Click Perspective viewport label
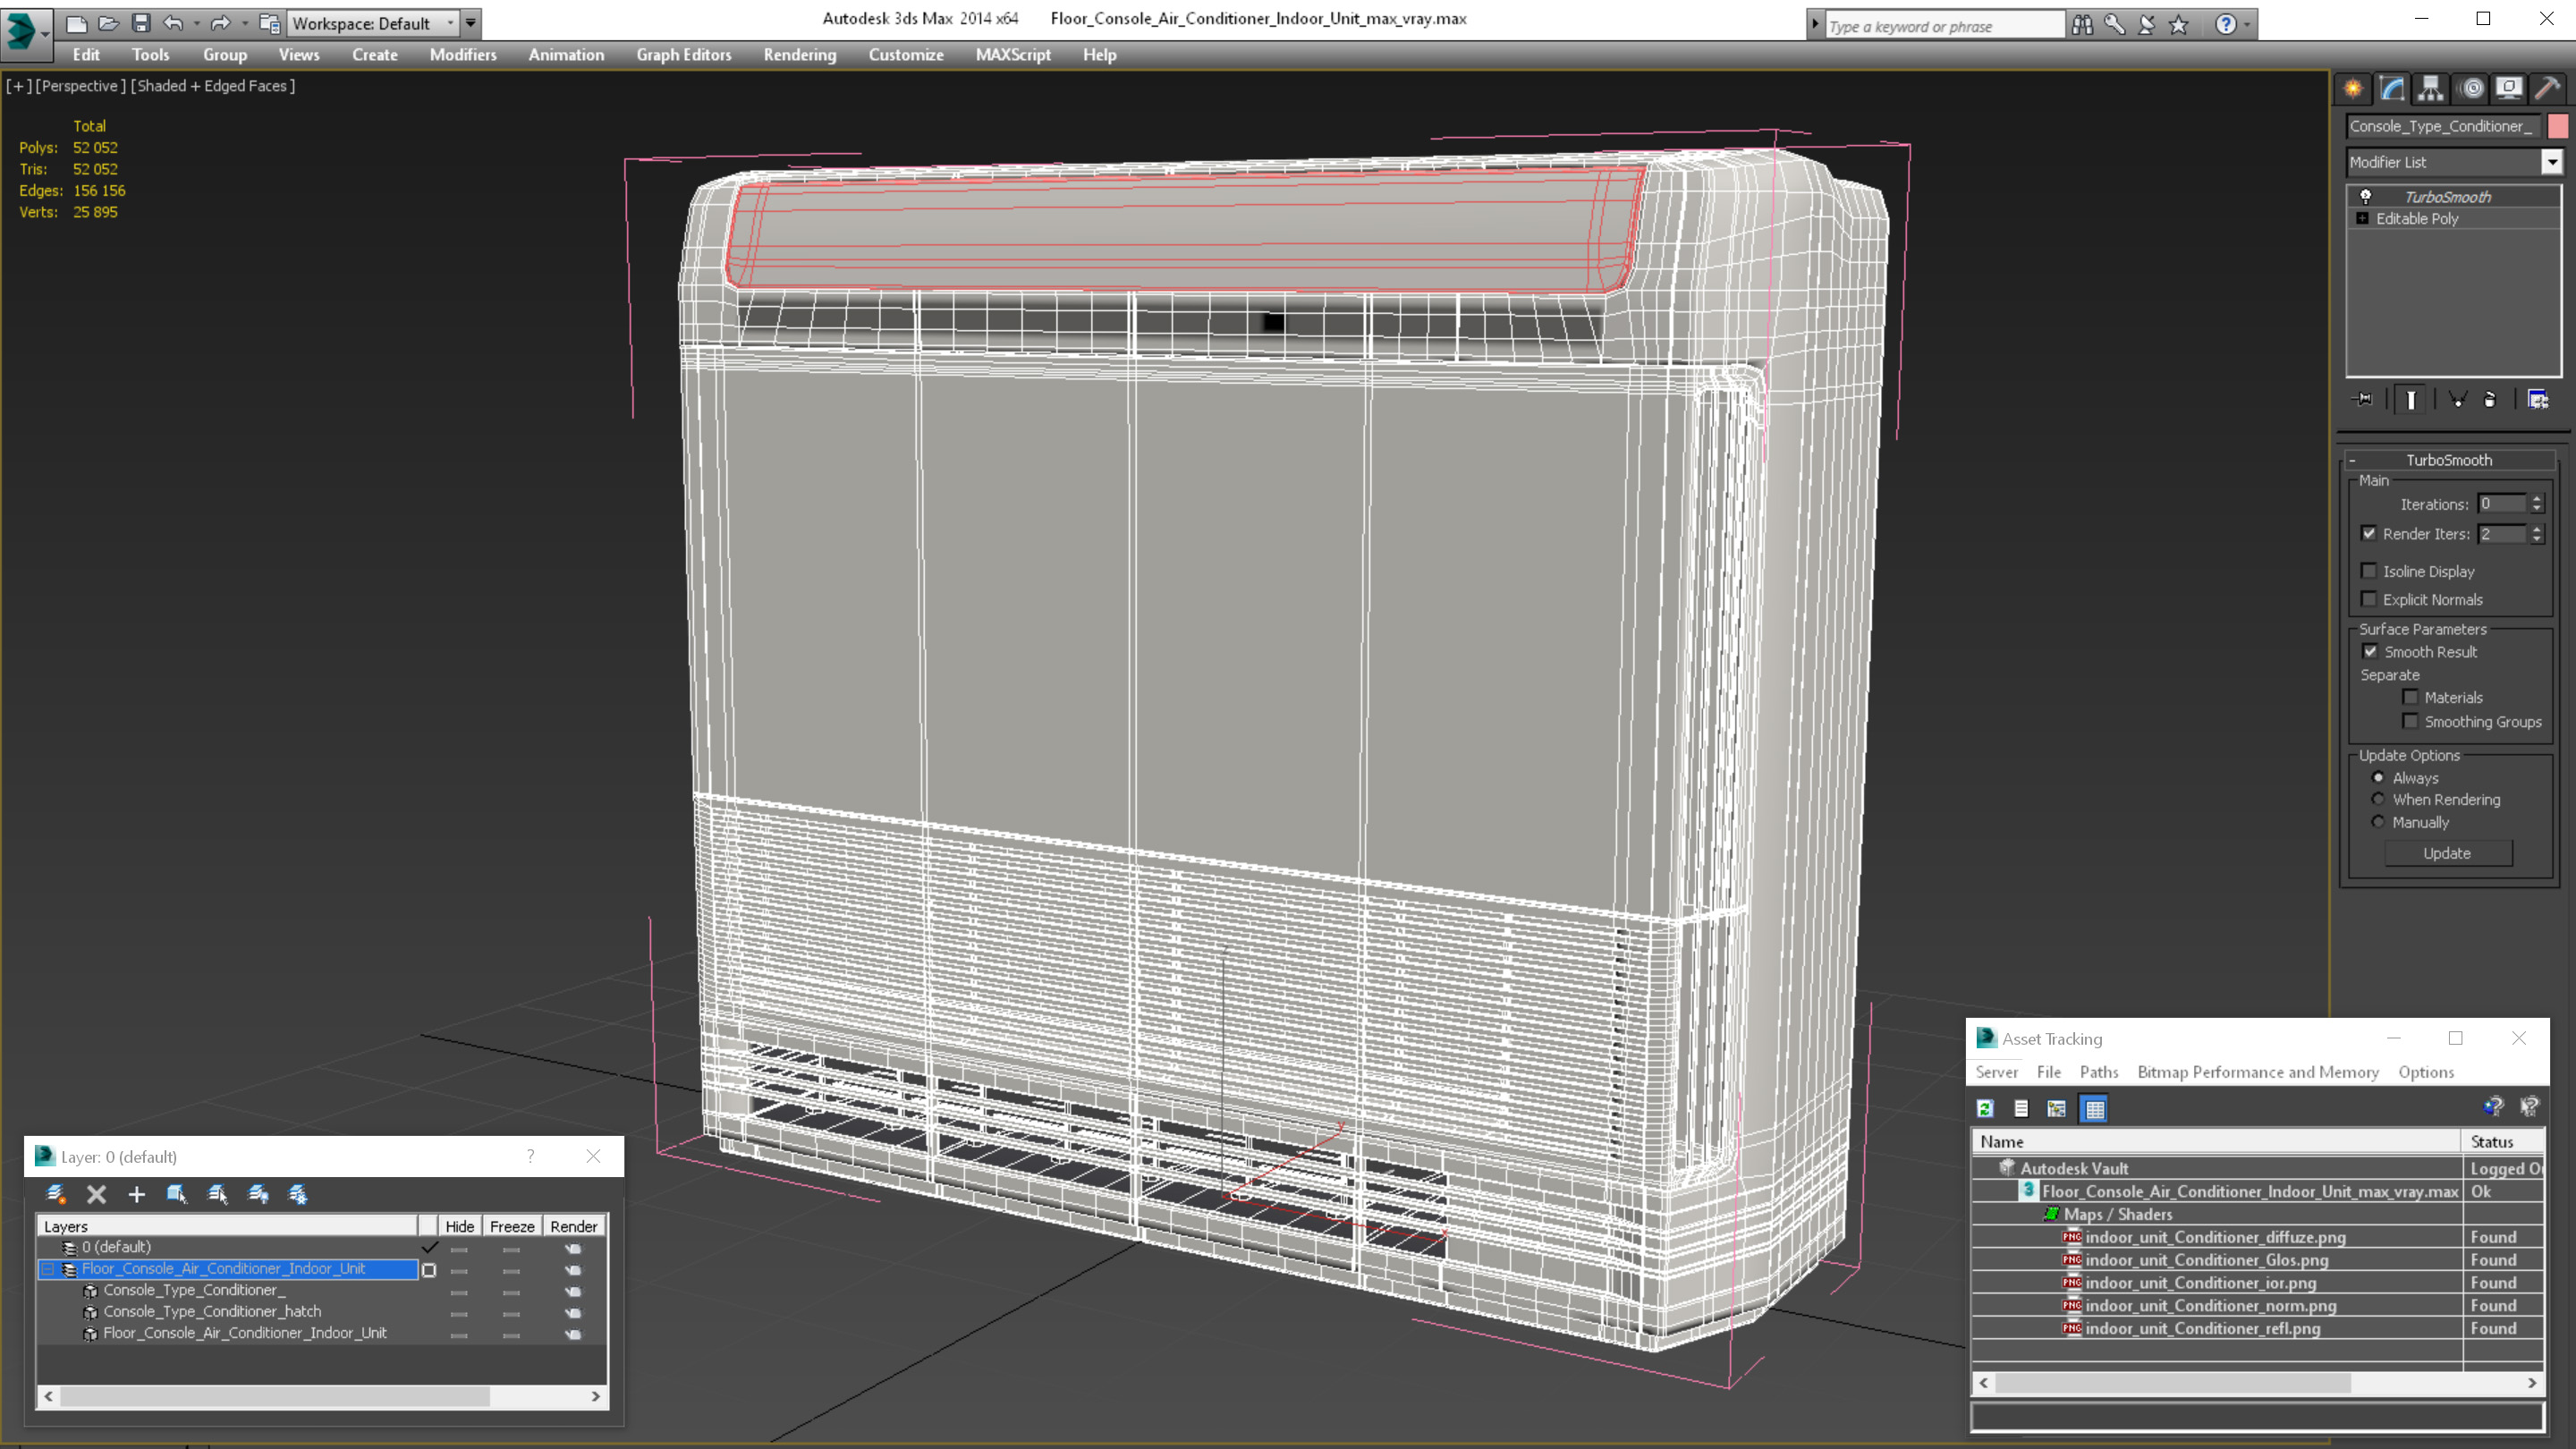2576x1449 pixels. click(81, 86)
